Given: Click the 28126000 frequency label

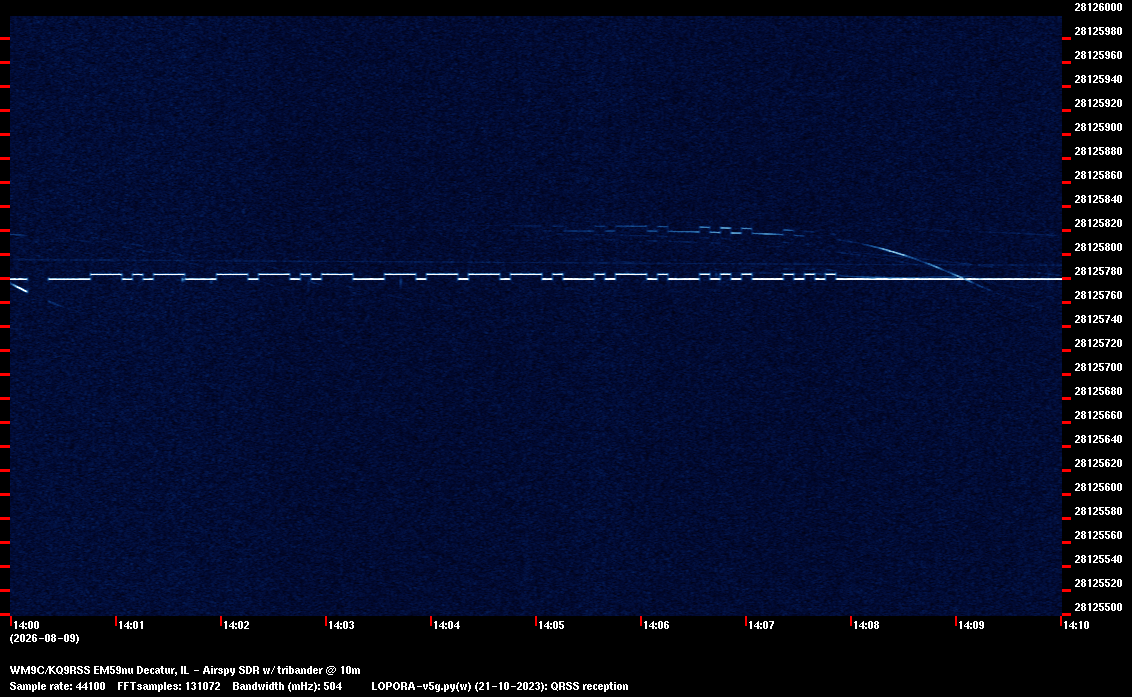Looking at the screenshot, I should (x=1098, y=7).
